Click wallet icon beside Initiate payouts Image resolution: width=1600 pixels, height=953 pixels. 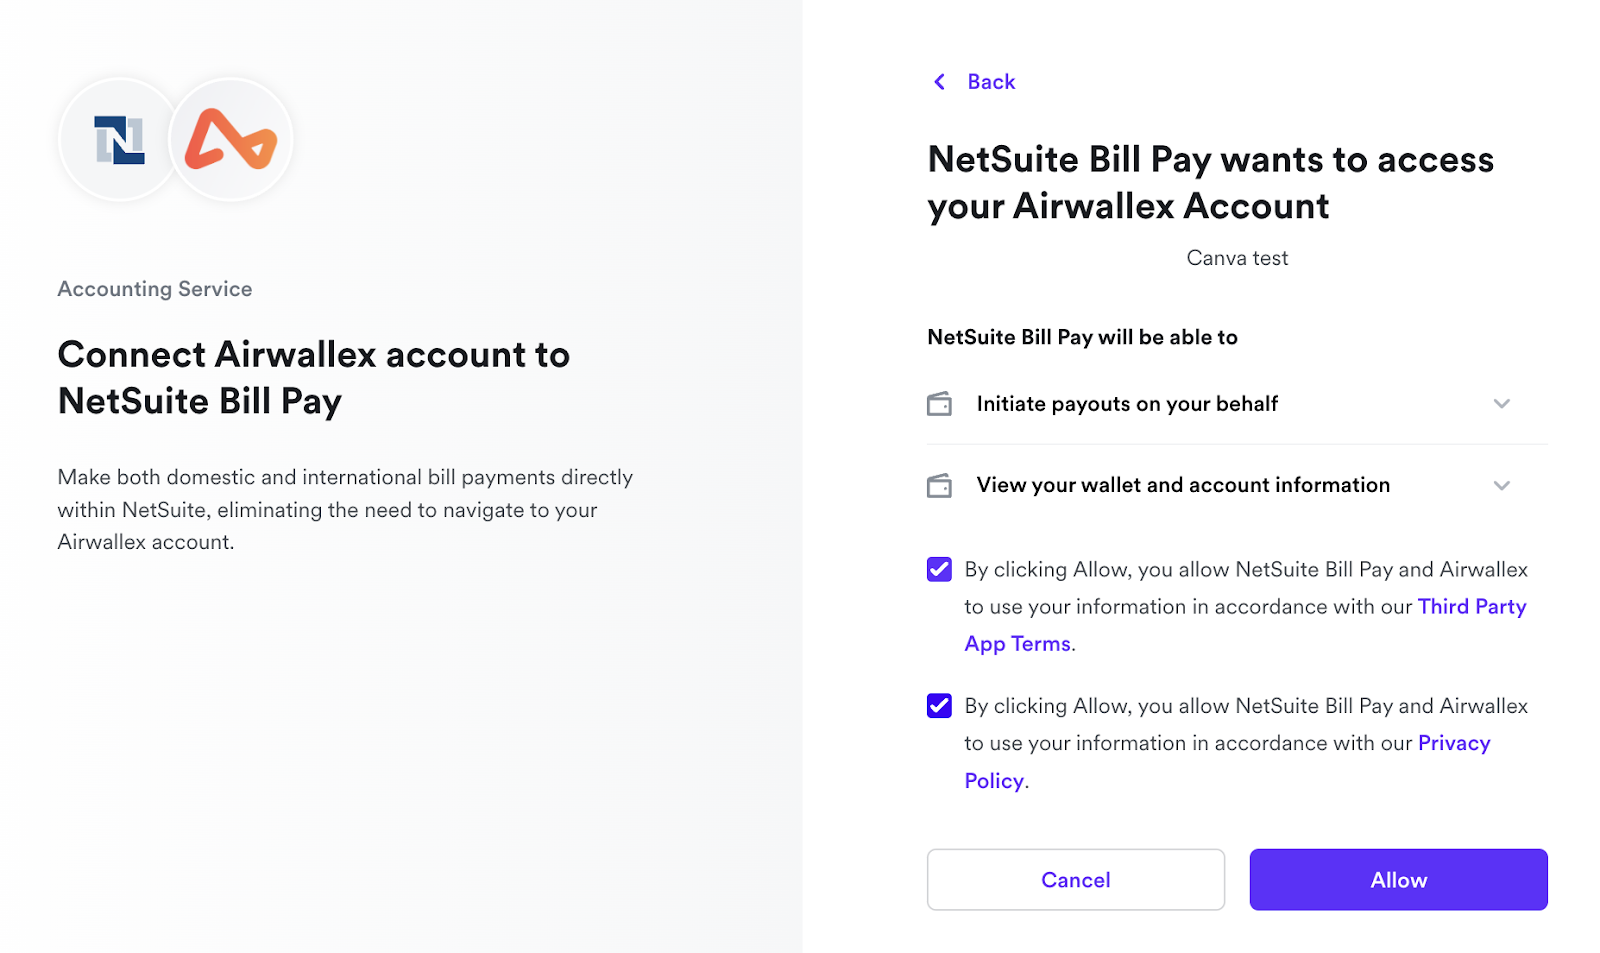click(939, 404)
